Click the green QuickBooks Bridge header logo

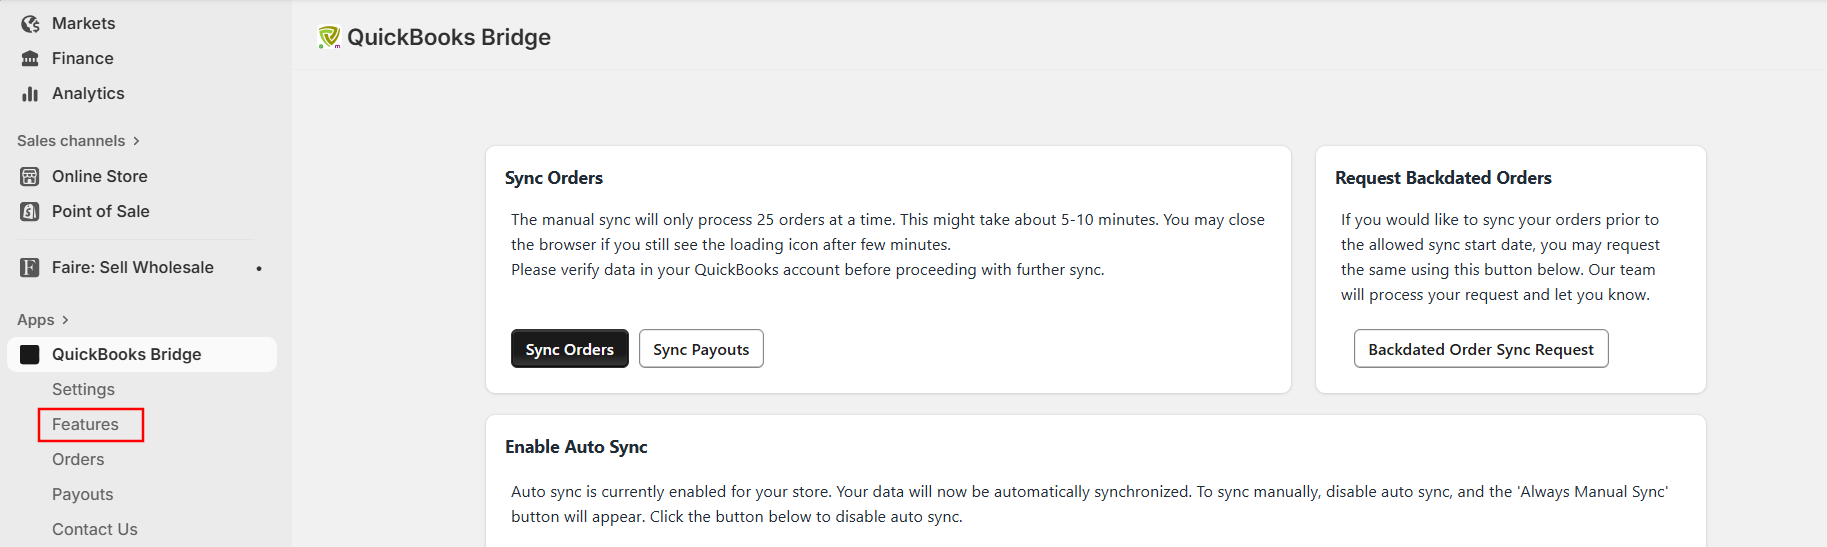pos(329,37)
